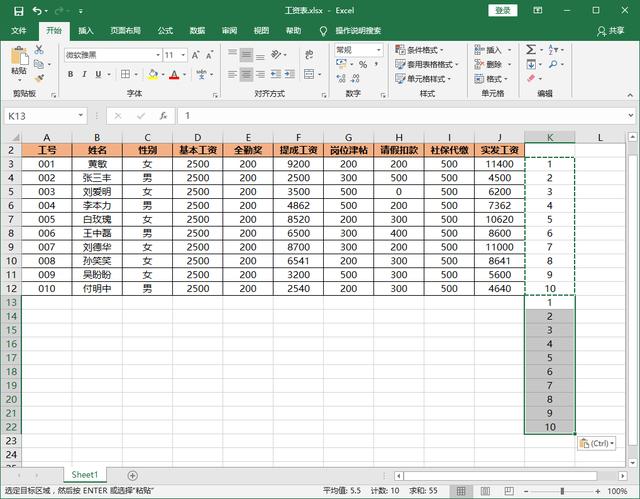Image resolution: width=640 pixels, height=499 pixels.
Task: Click inside the formula bar input field
Action: coord(400,116)
